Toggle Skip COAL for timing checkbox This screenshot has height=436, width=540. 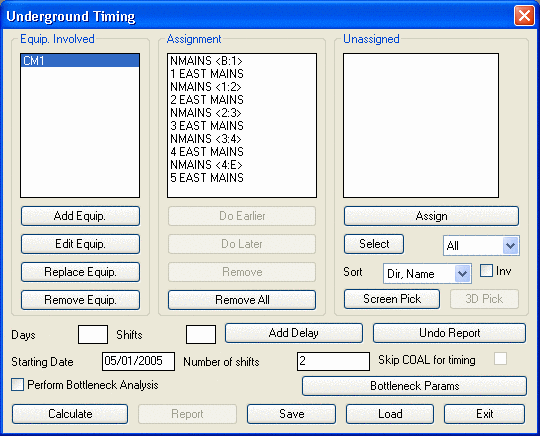coord(500,359)
